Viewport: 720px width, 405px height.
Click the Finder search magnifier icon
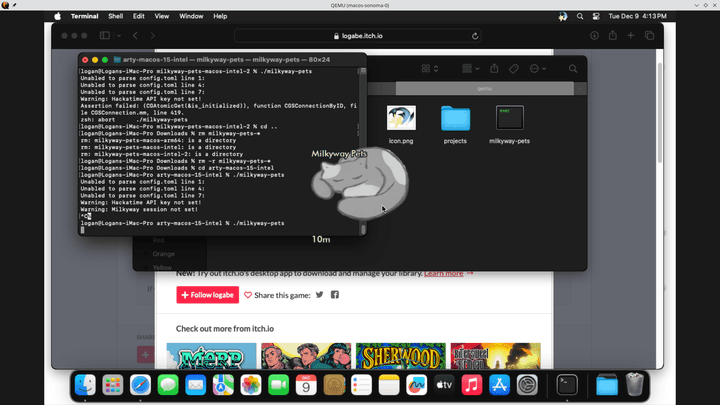[573, 69]
